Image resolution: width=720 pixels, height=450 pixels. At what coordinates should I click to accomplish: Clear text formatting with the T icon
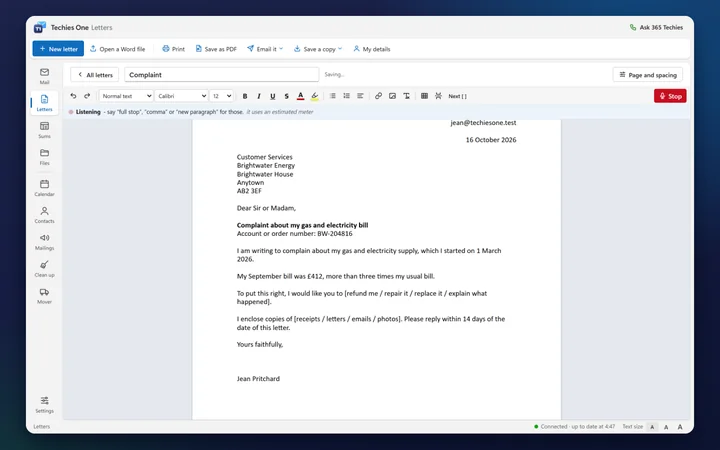click(406, 96)
